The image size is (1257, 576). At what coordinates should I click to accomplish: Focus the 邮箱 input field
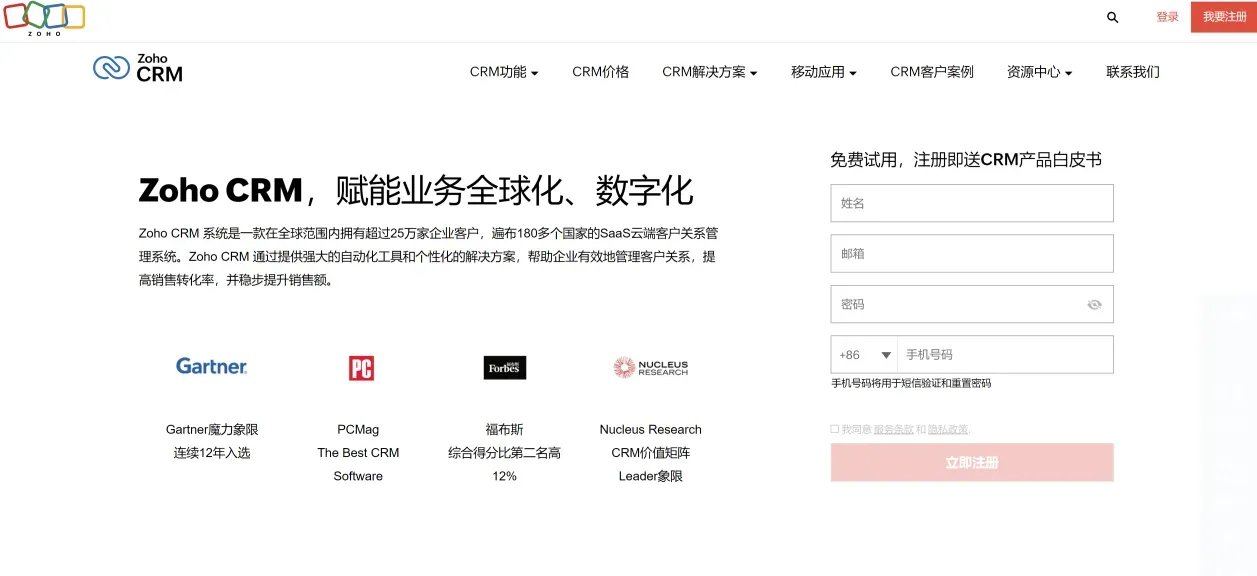tap(972, 254)
